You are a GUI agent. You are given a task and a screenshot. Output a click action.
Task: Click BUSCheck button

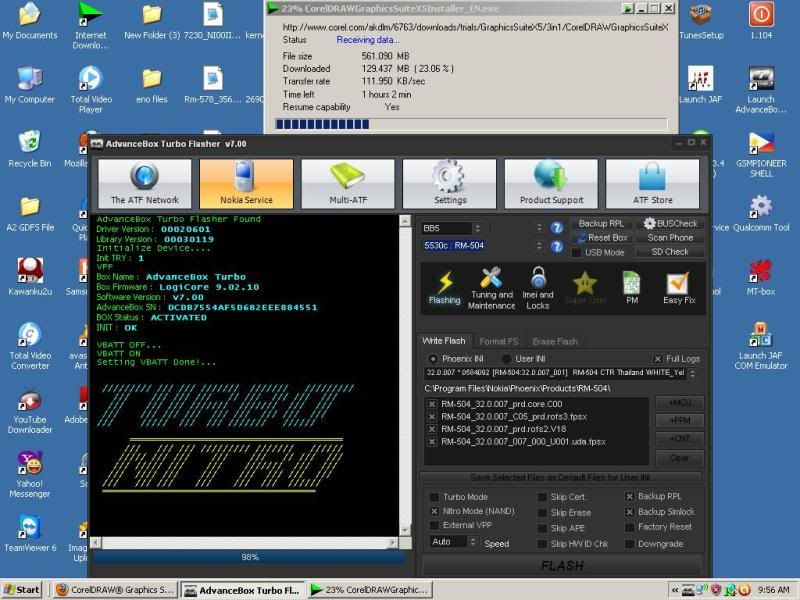pyautogui.click(x=670, y=223)
